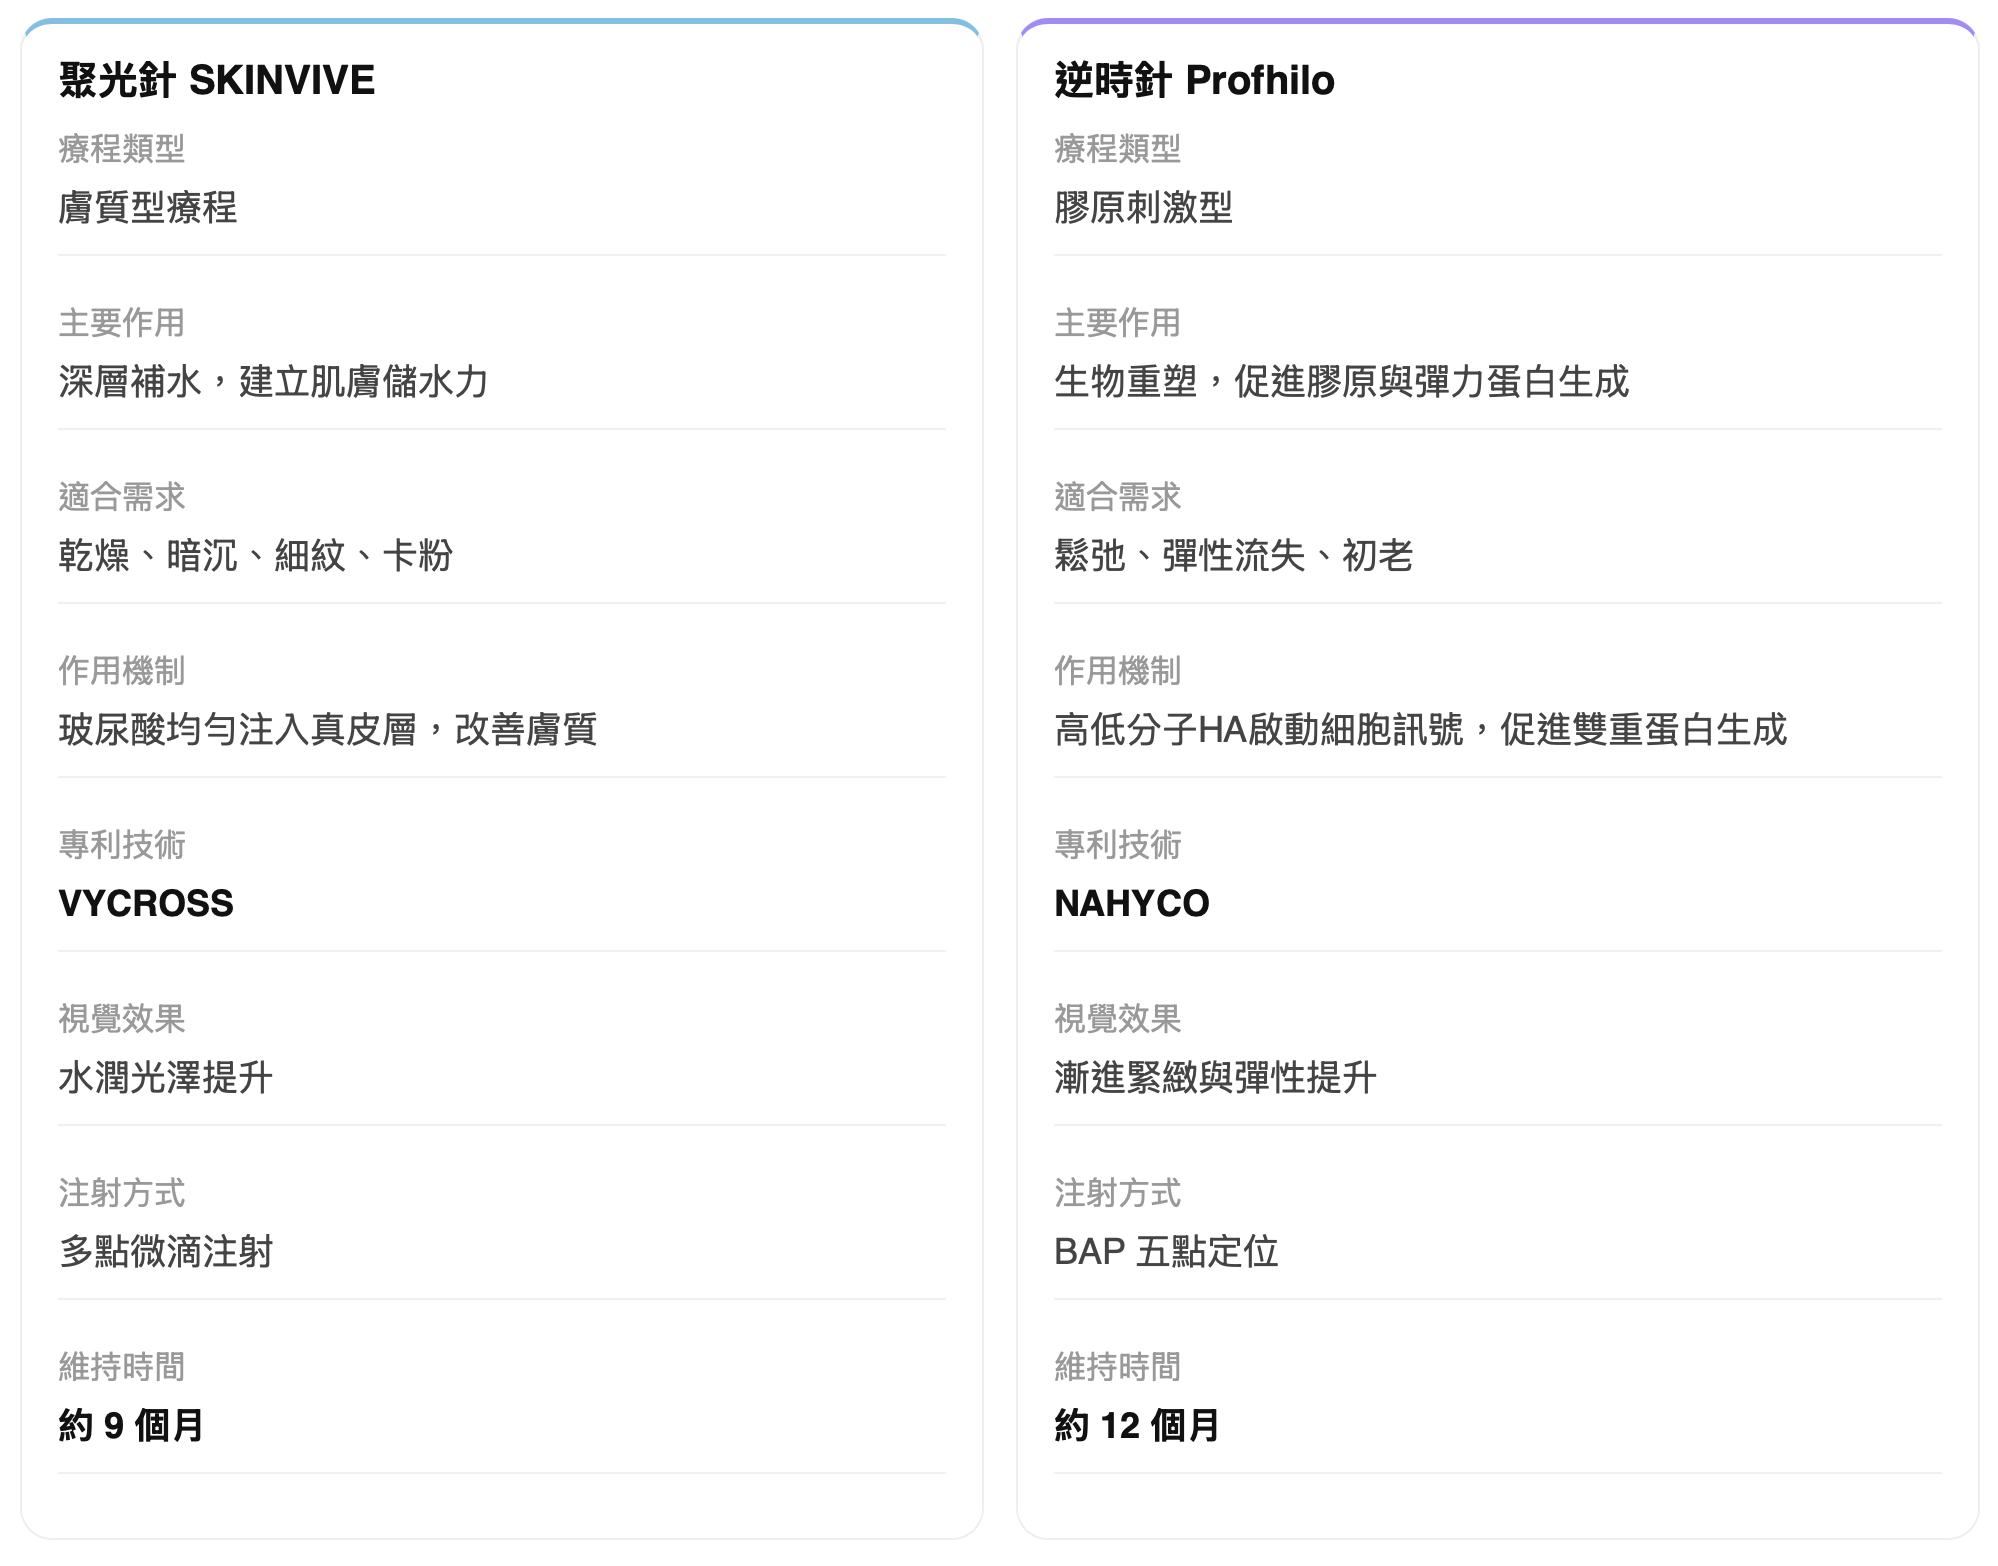Click the duration 約 12 個月
This screenshot has height=1566, width=1998.
click(x=1138, y=1426)
